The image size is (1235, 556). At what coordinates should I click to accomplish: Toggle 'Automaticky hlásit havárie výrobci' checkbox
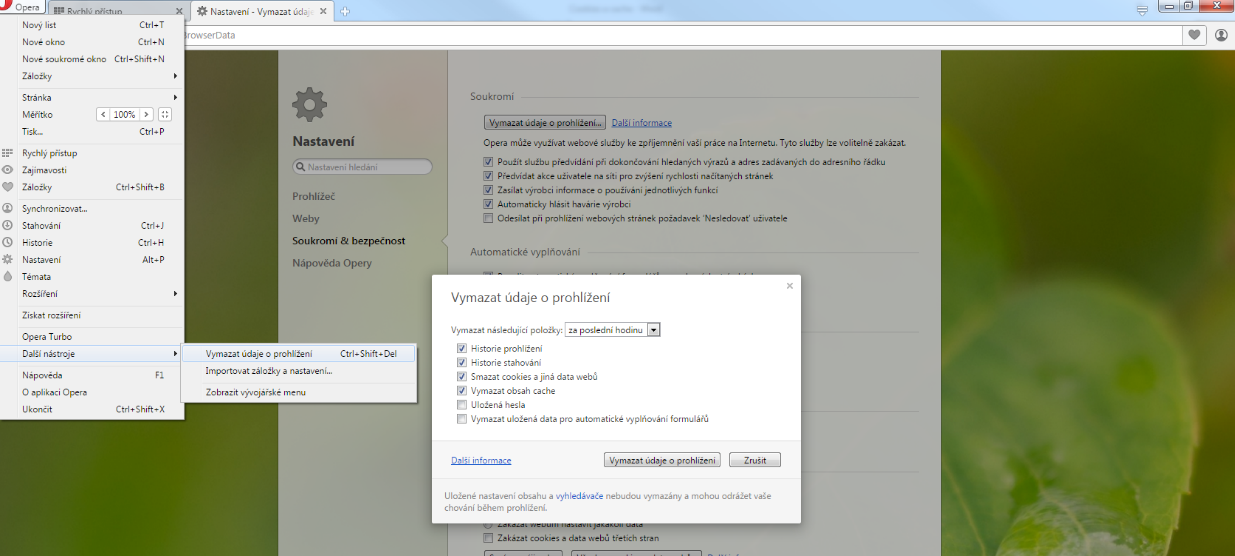tap(488, 204)
